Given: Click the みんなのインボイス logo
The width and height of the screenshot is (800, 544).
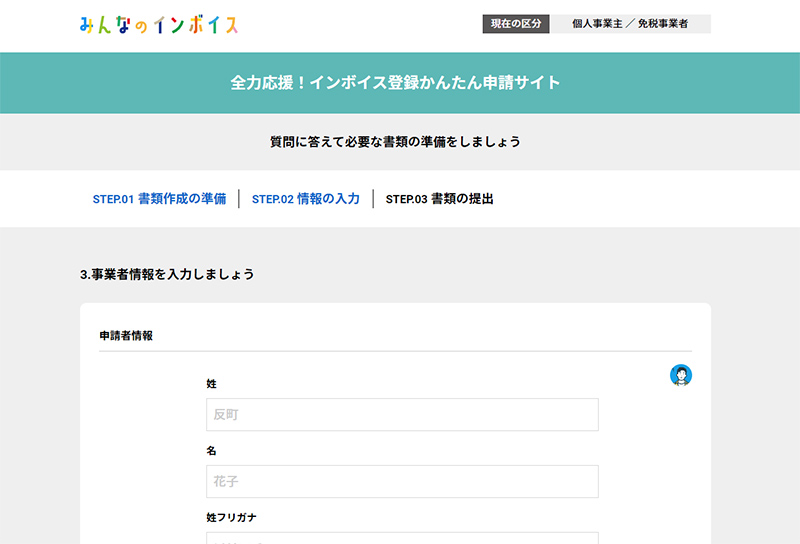Looking at the screenshot, I should coord(159,25).
